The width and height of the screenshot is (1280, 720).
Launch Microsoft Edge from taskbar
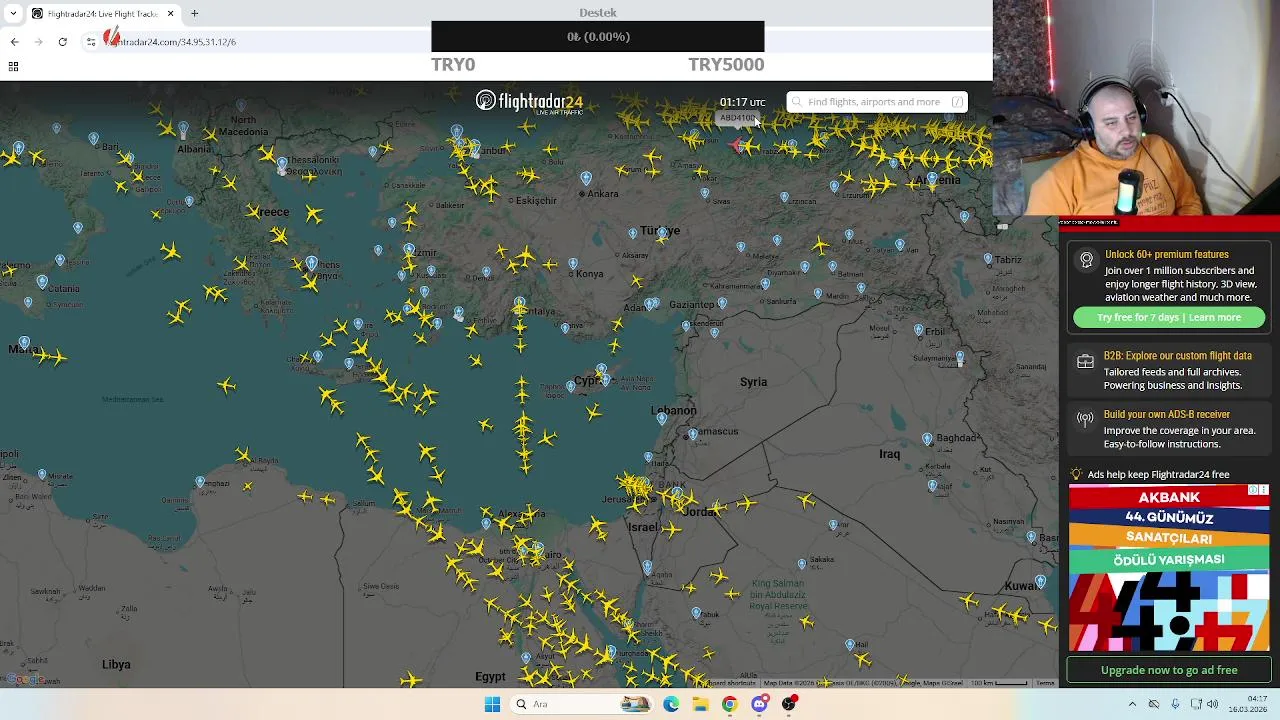[x=671, y=704]
